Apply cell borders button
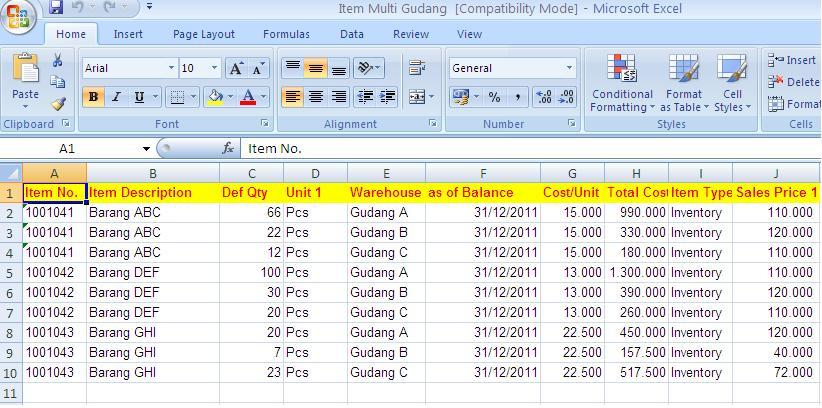822x408 pixels. coord(178,97)
